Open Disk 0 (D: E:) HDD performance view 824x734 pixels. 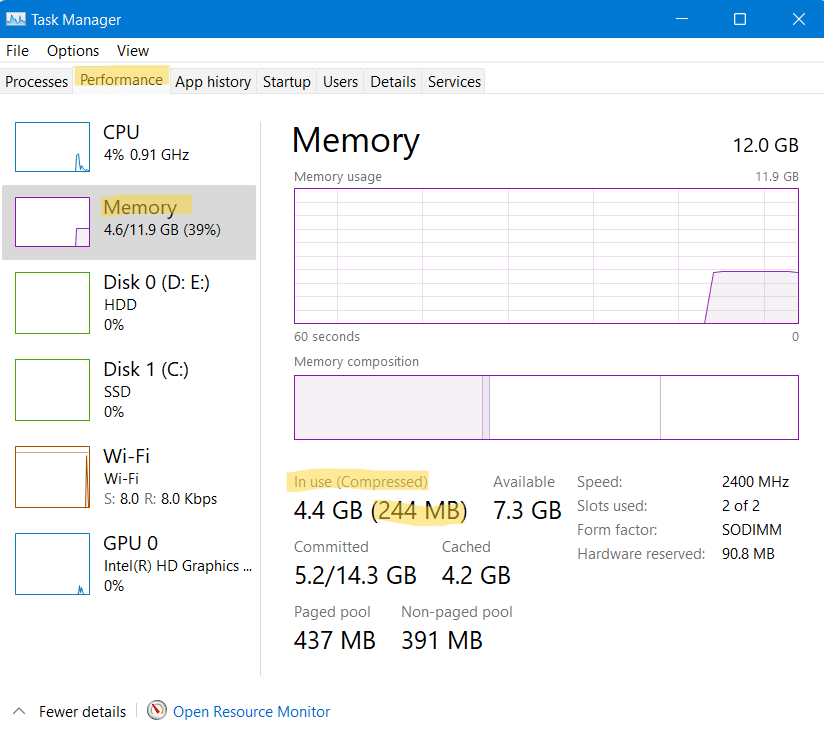point(52,303)
